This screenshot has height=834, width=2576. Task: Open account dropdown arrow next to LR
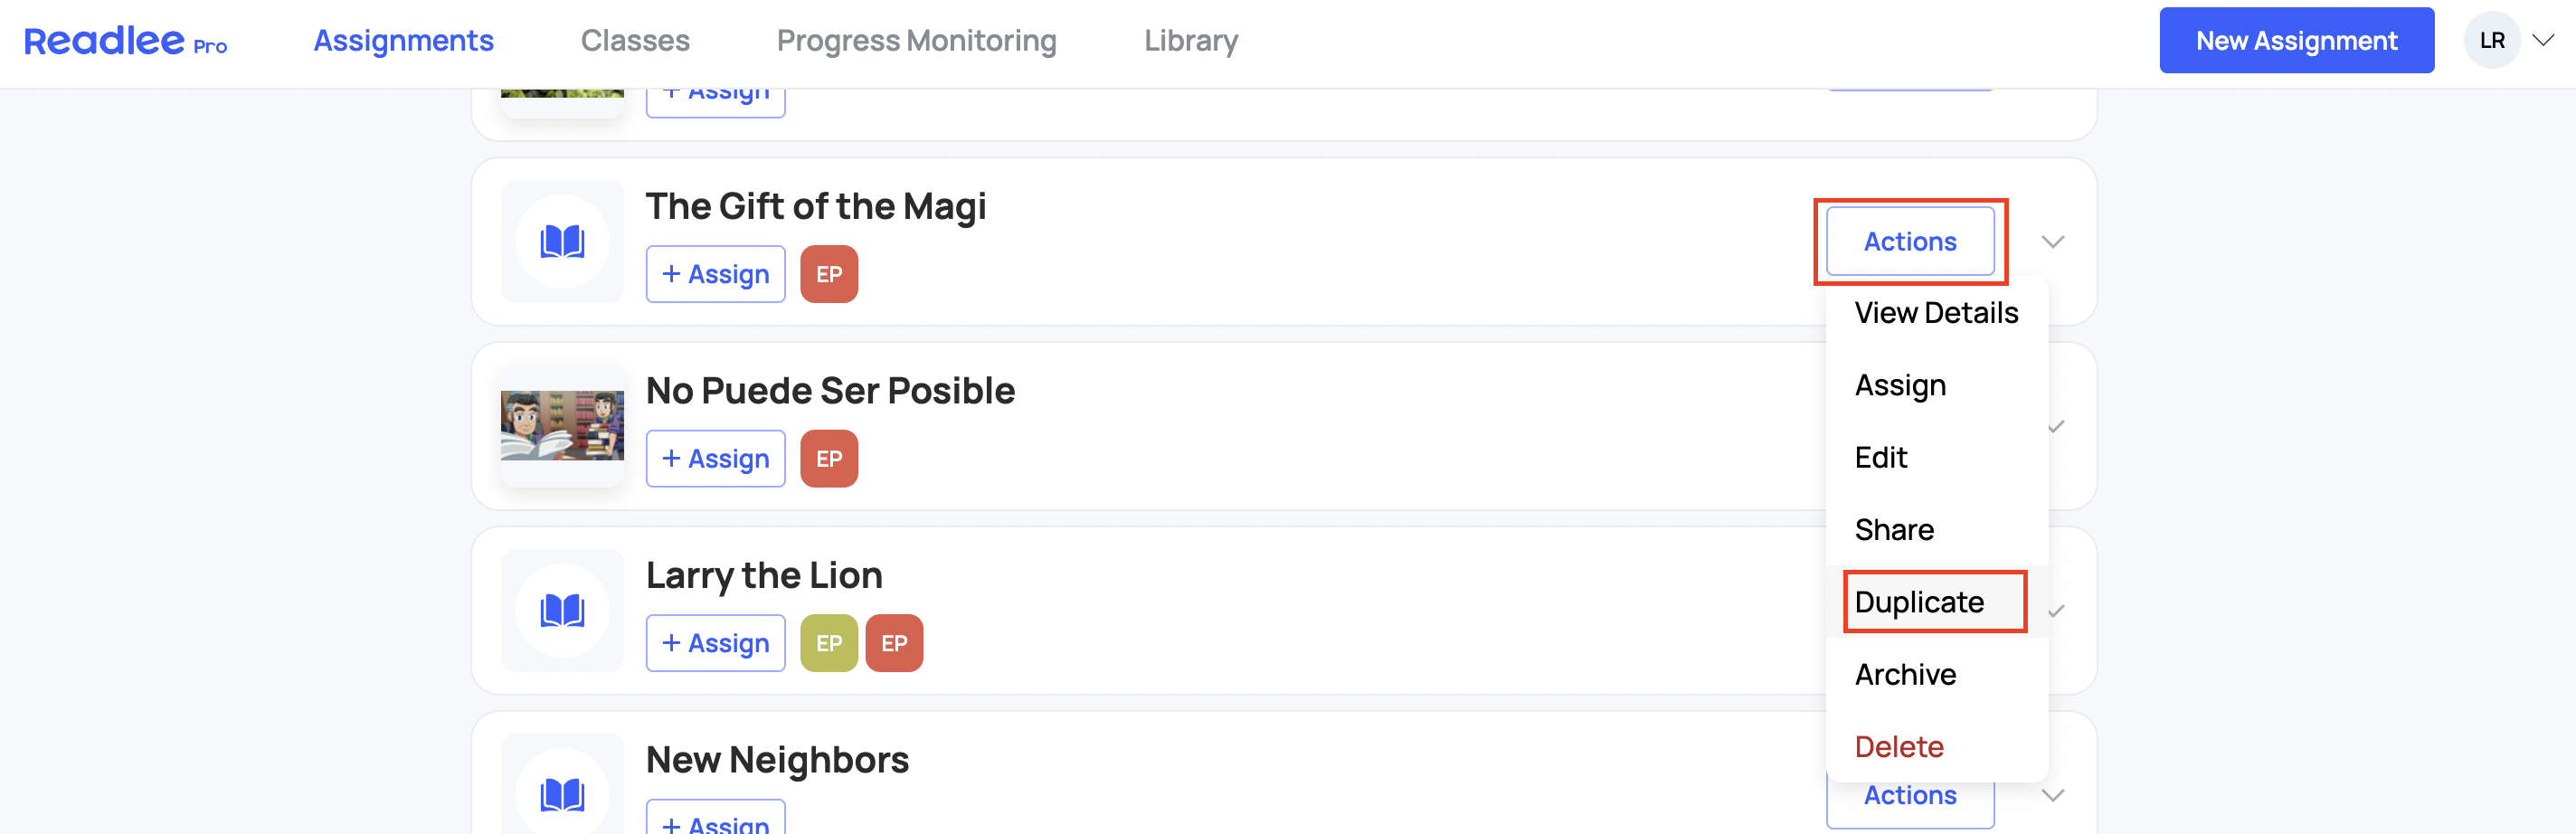(2543, 41)
